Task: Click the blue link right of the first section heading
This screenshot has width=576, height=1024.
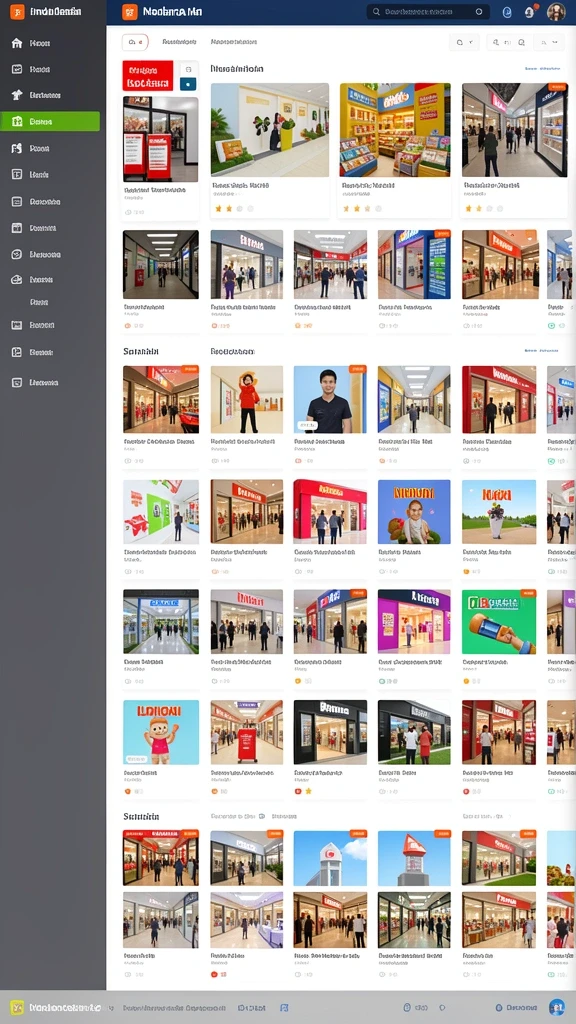Action: click(x=542, y=68)
